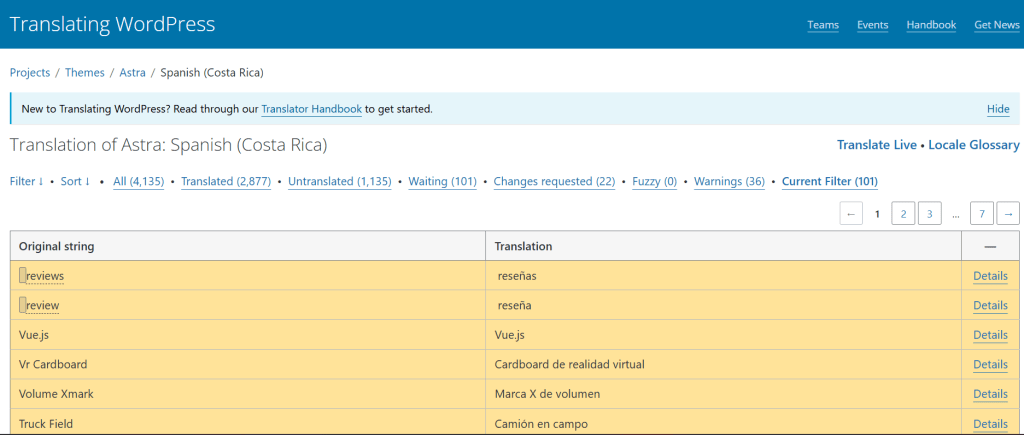1024x435 pixels.
Task: Go to next page arrow
Action: coord(1008,214)
